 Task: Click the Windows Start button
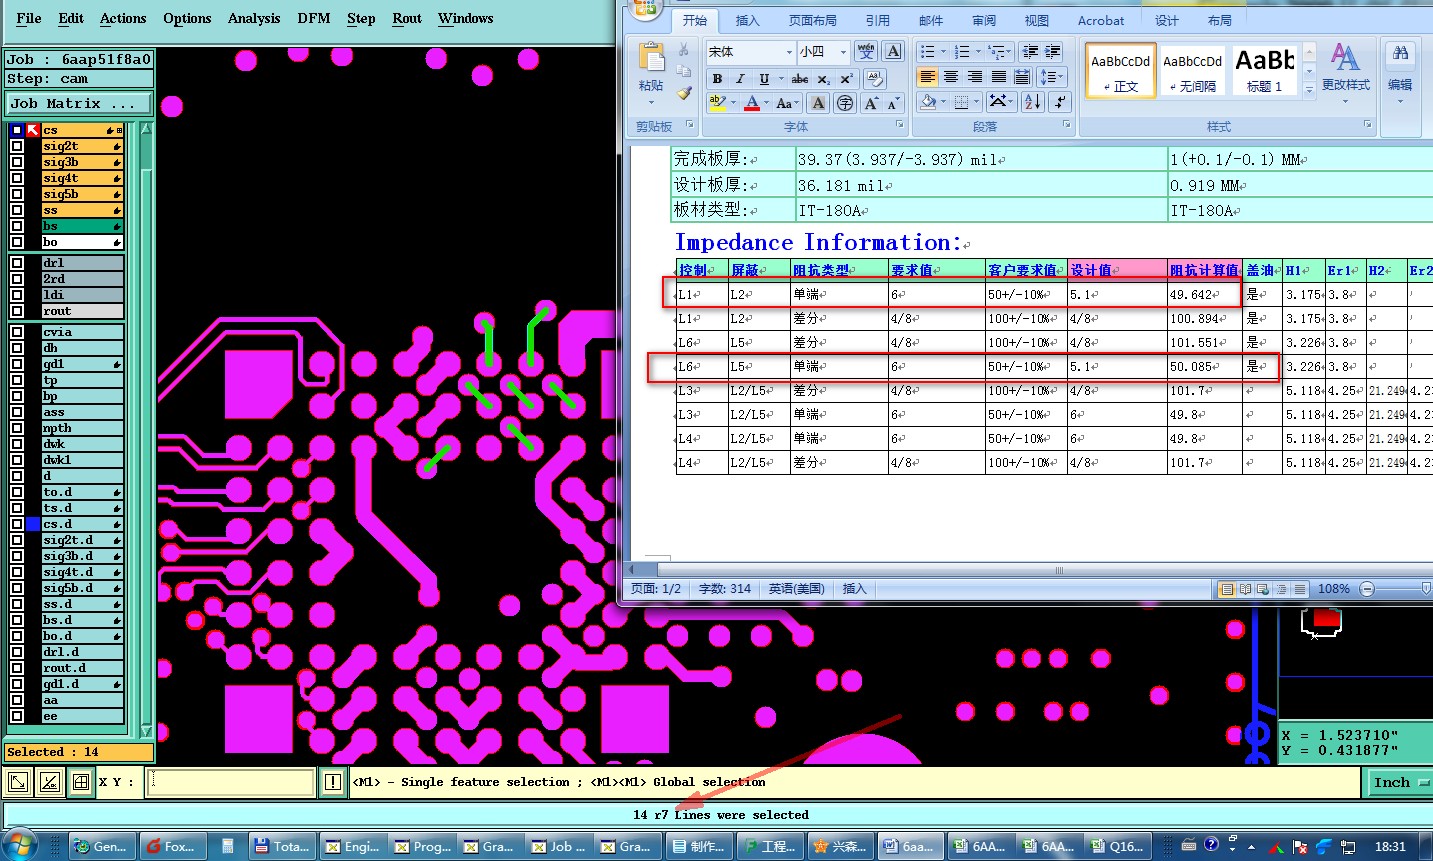click(x=20, y=845)
